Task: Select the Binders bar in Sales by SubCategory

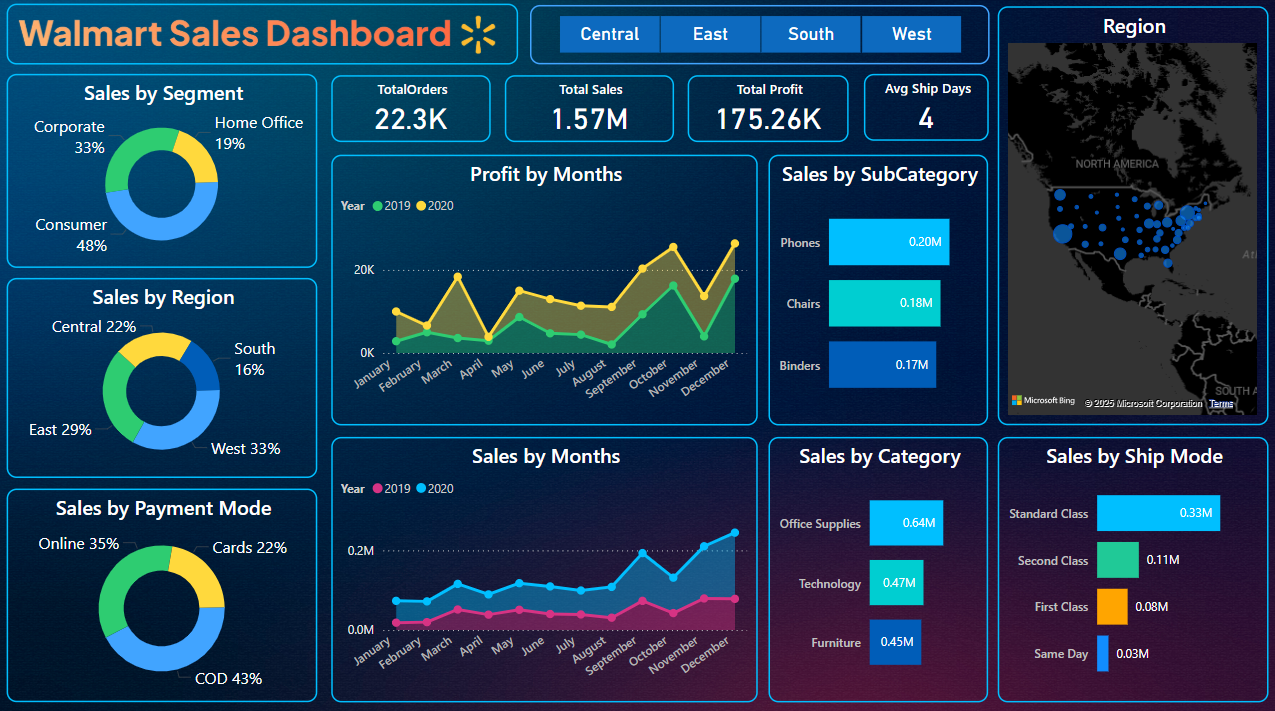Action: click(882, 365)
